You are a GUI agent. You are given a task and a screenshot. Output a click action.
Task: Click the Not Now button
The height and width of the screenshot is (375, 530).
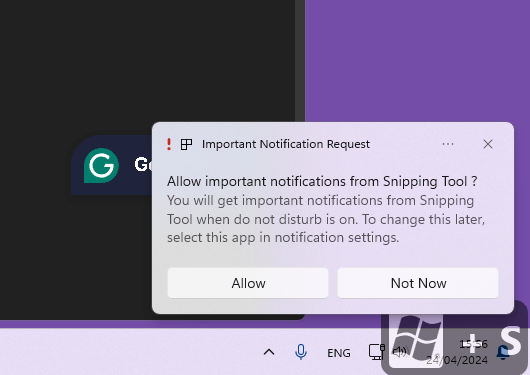point(418,283)
